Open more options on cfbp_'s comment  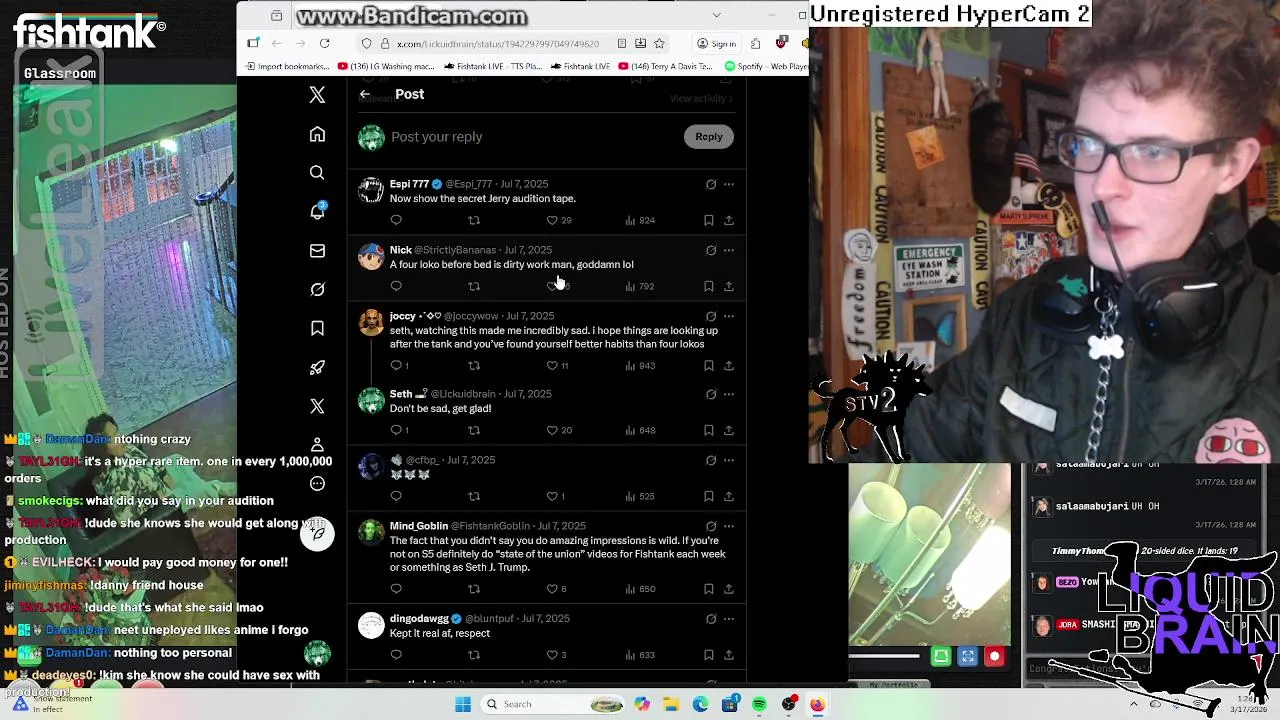pos(729,460)
